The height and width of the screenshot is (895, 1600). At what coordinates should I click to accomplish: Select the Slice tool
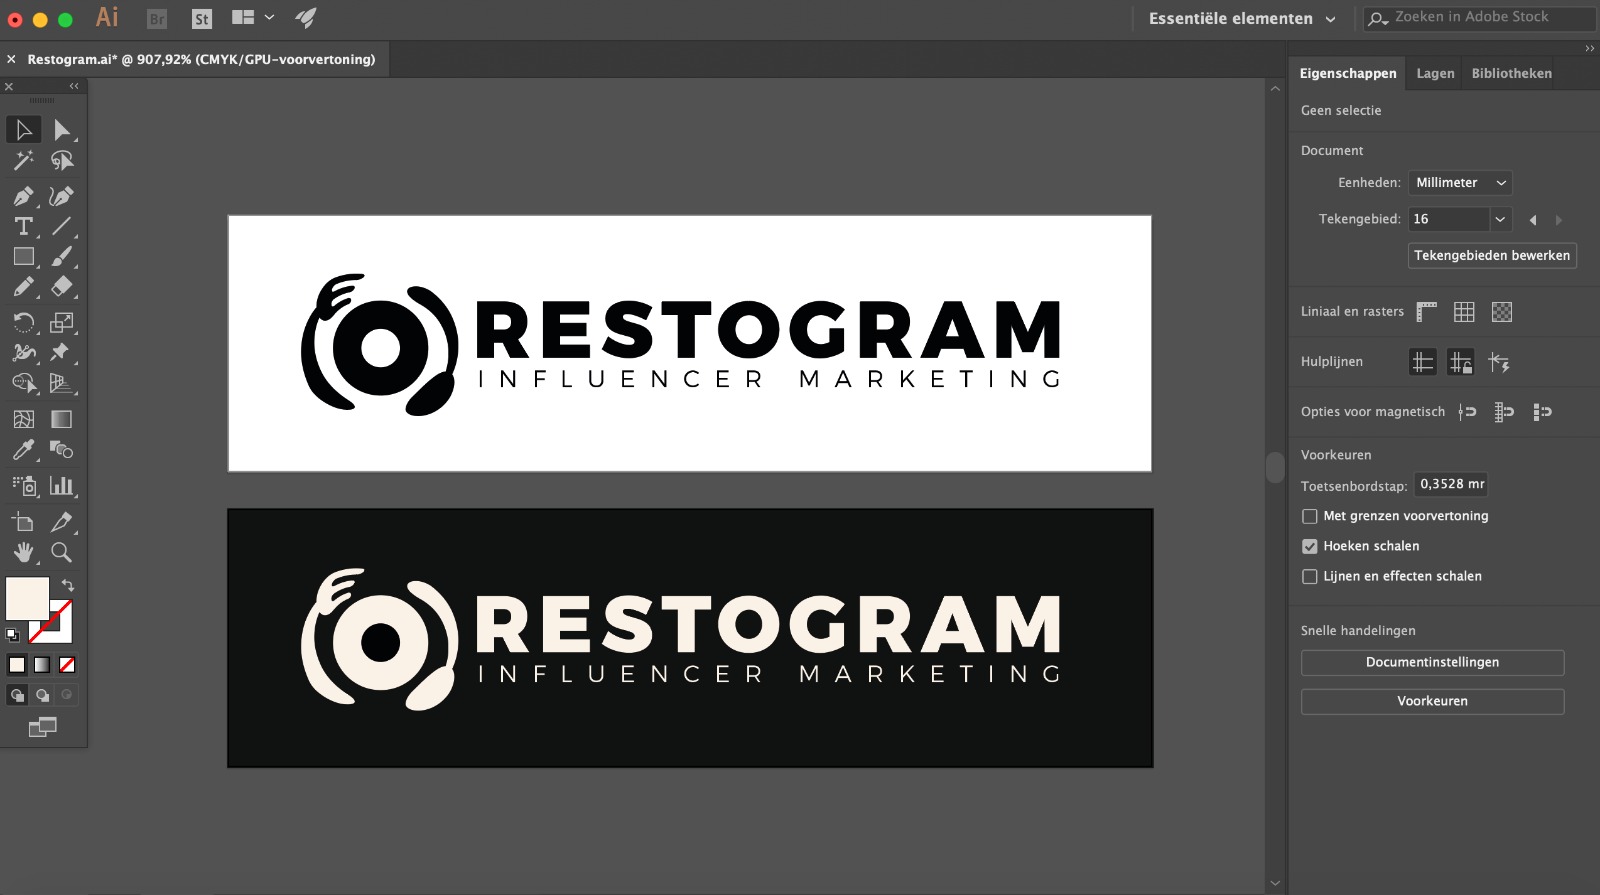62,522
